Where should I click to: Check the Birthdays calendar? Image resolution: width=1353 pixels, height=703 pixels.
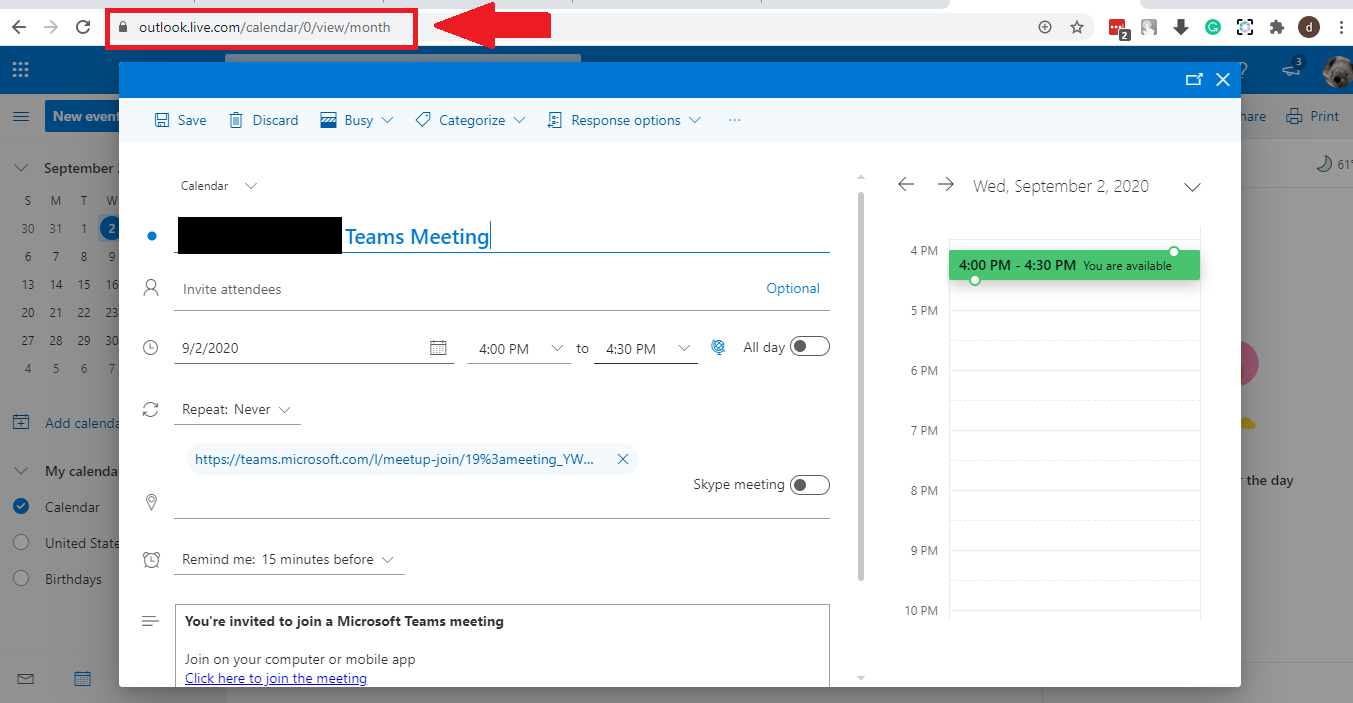pyautogui.click(x=21, y=578)
